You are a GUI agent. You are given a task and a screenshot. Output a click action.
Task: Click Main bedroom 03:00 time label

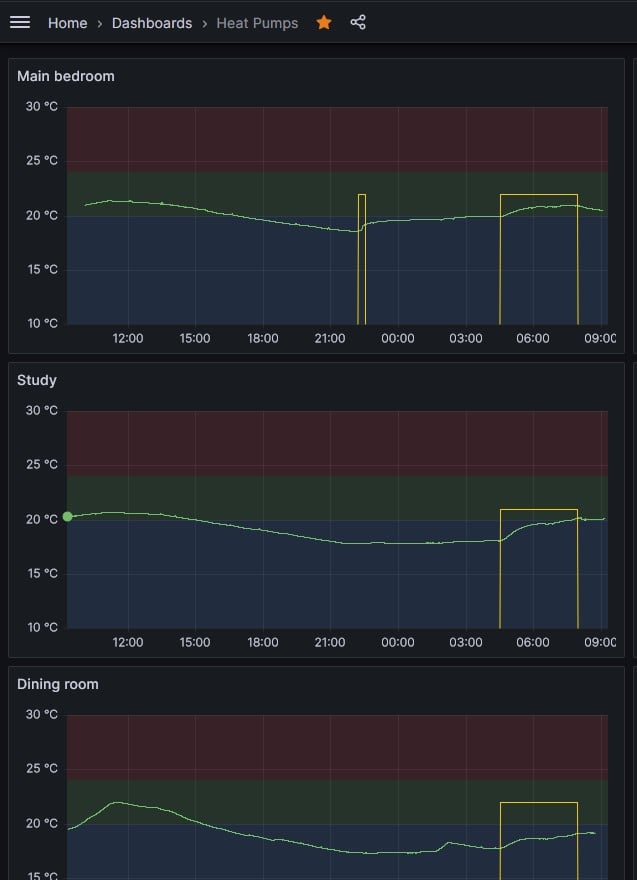pos(466,338)
